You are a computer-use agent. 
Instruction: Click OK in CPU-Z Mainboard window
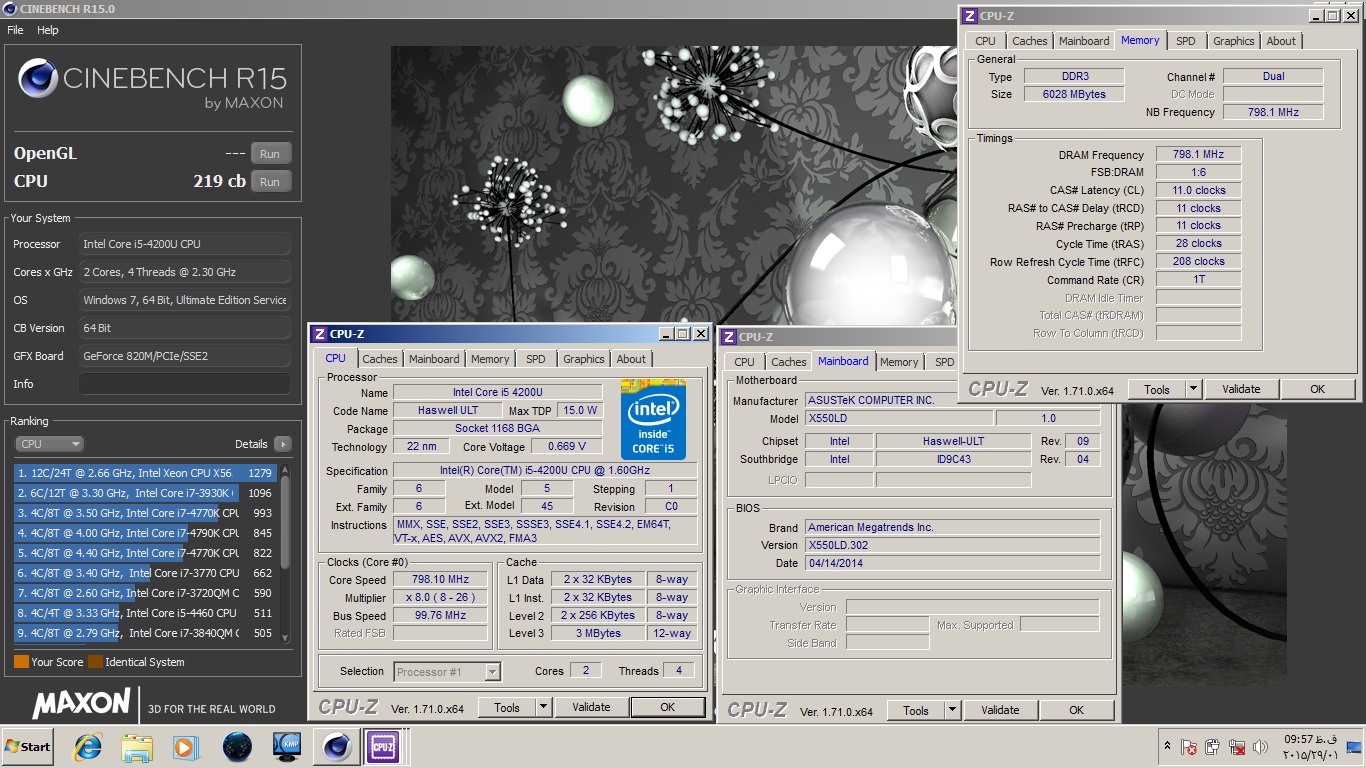pyautogui.click(x=1077, y=710)
